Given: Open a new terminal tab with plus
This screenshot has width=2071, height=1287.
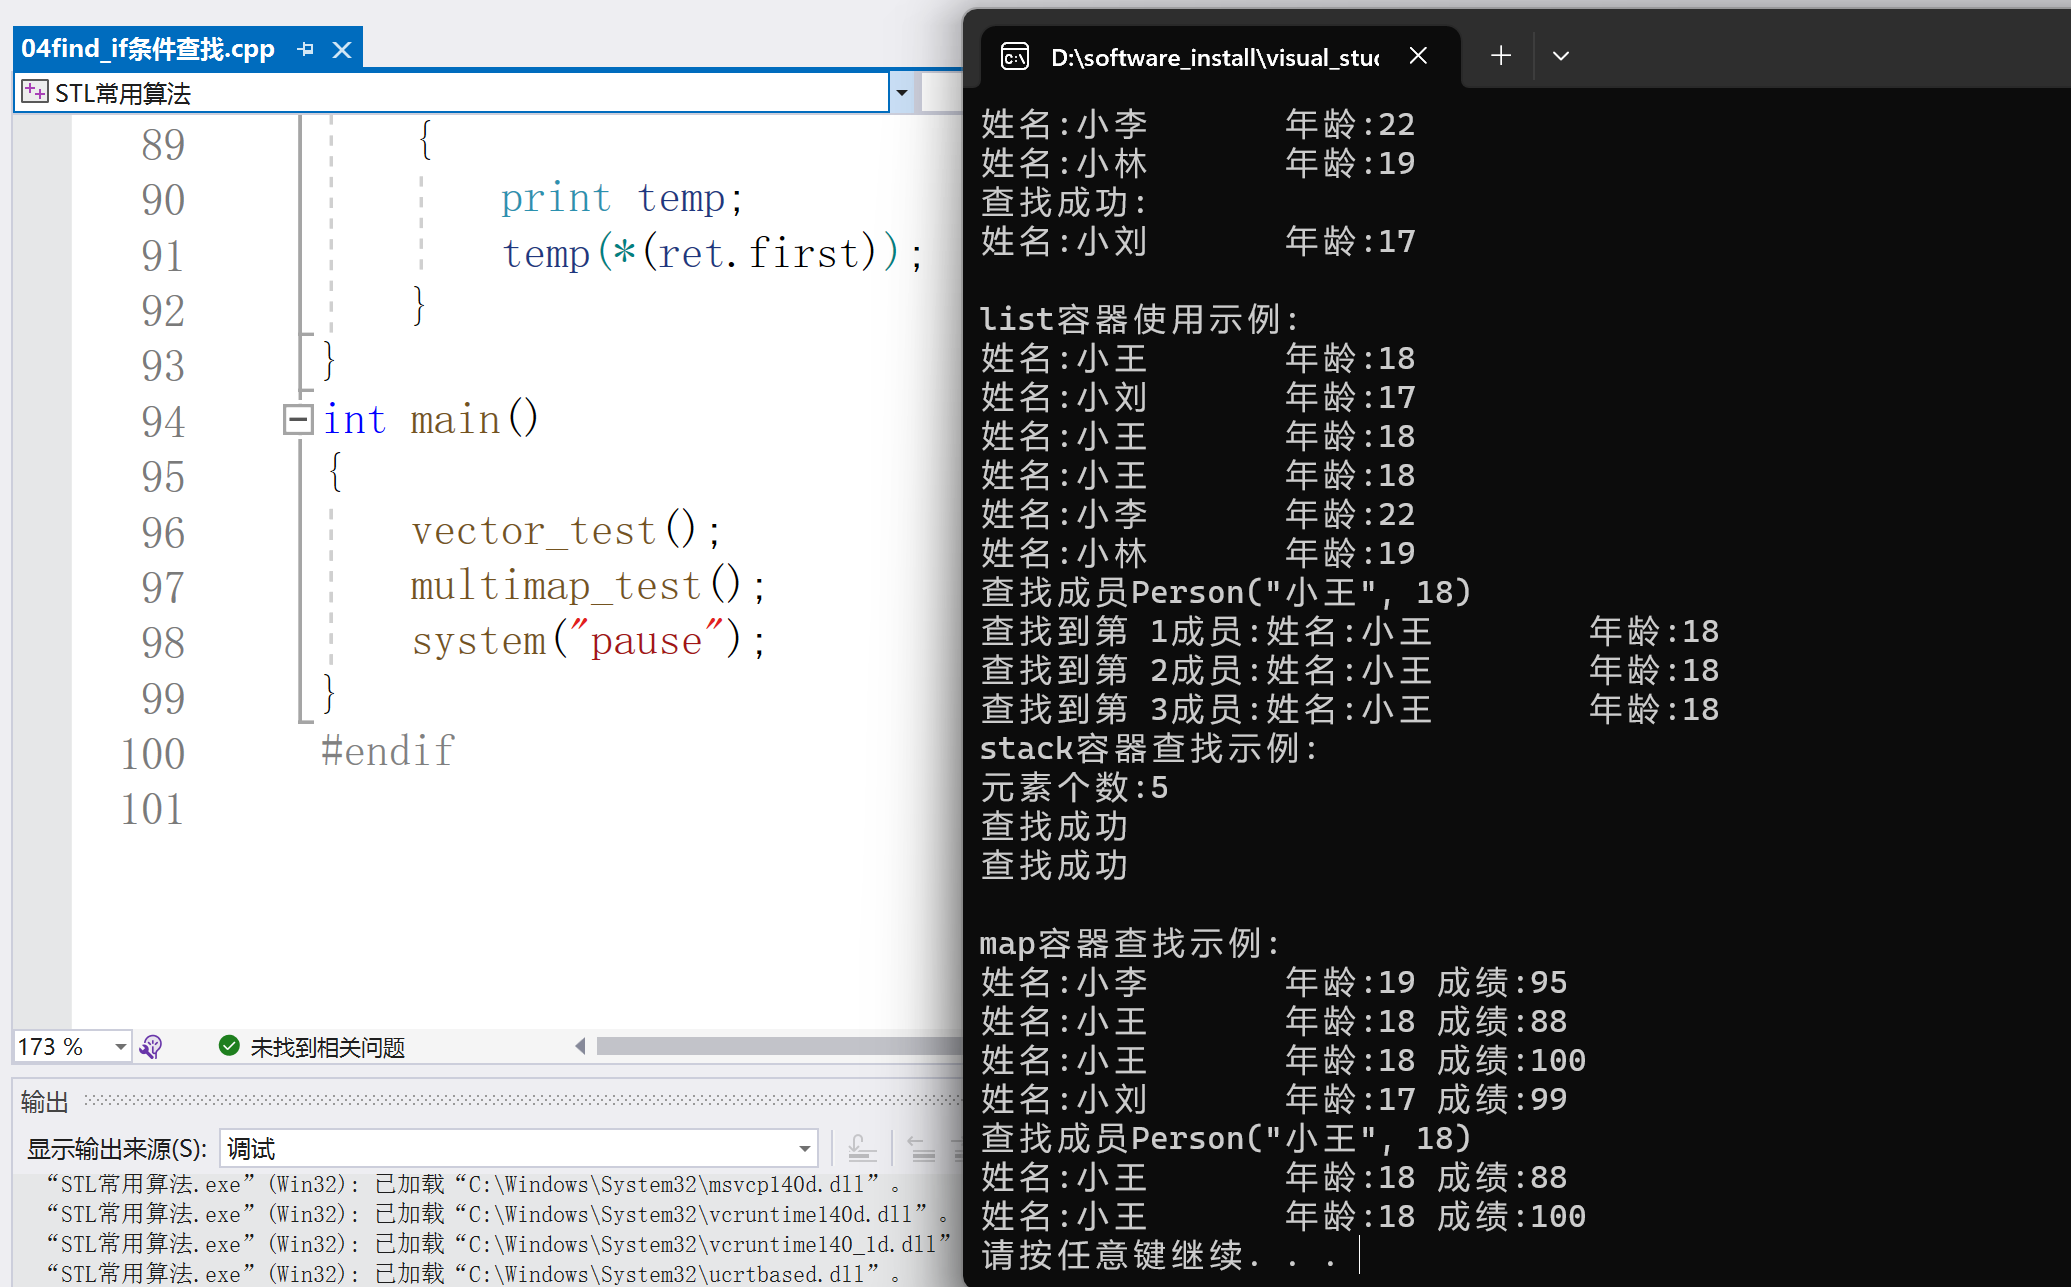Looking at the screenshot, I should 1500,56.
